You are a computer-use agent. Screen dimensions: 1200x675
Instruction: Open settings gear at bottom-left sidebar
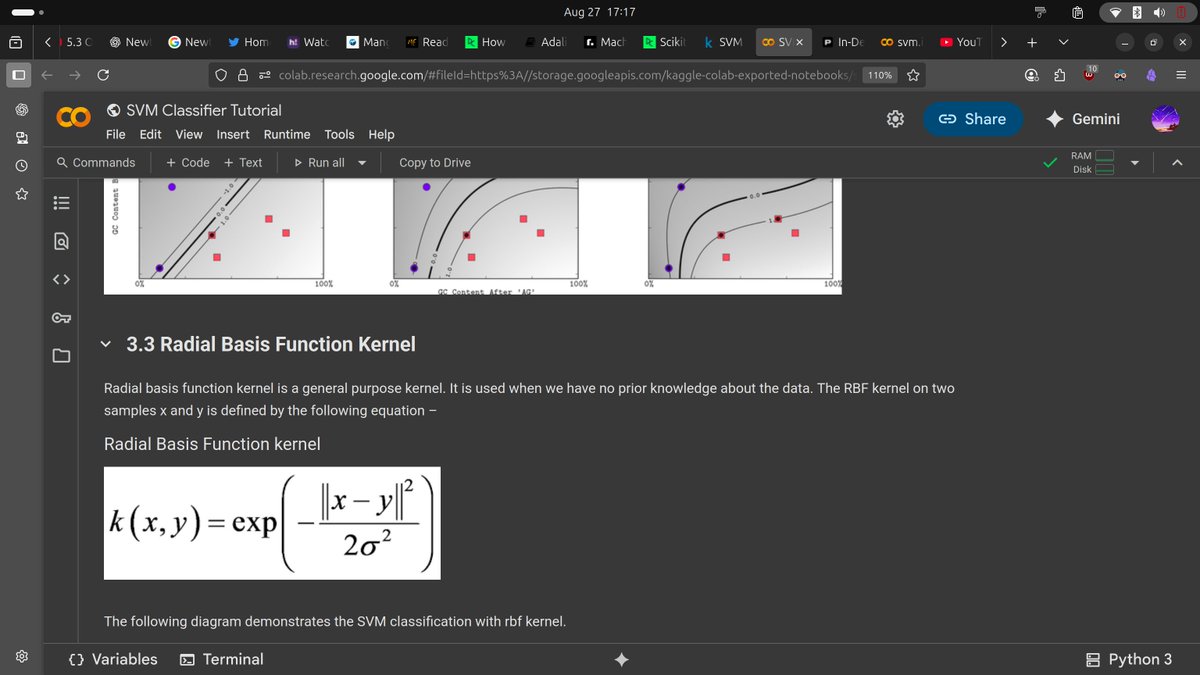[x=20, y=658]
